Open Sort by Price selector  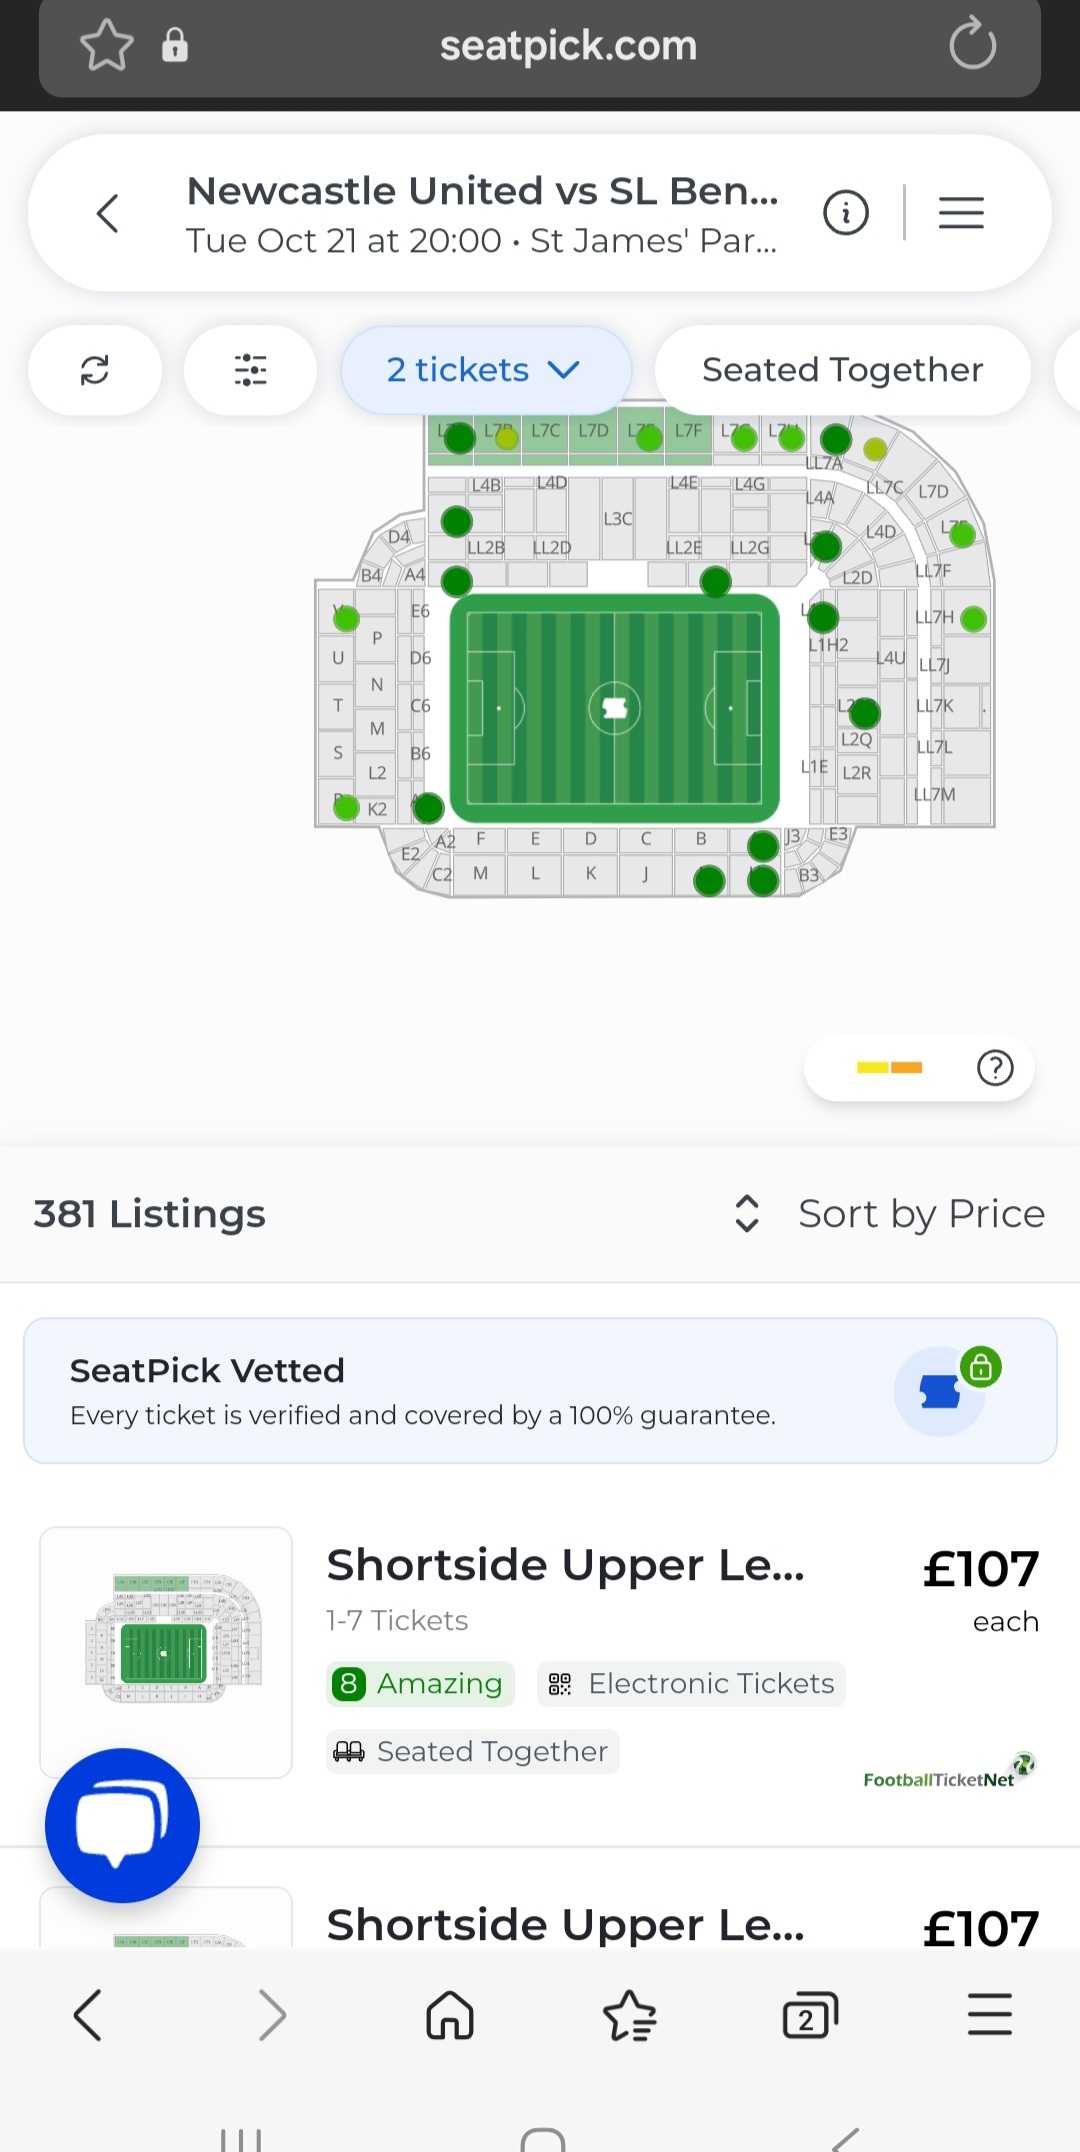point(890,1214)
